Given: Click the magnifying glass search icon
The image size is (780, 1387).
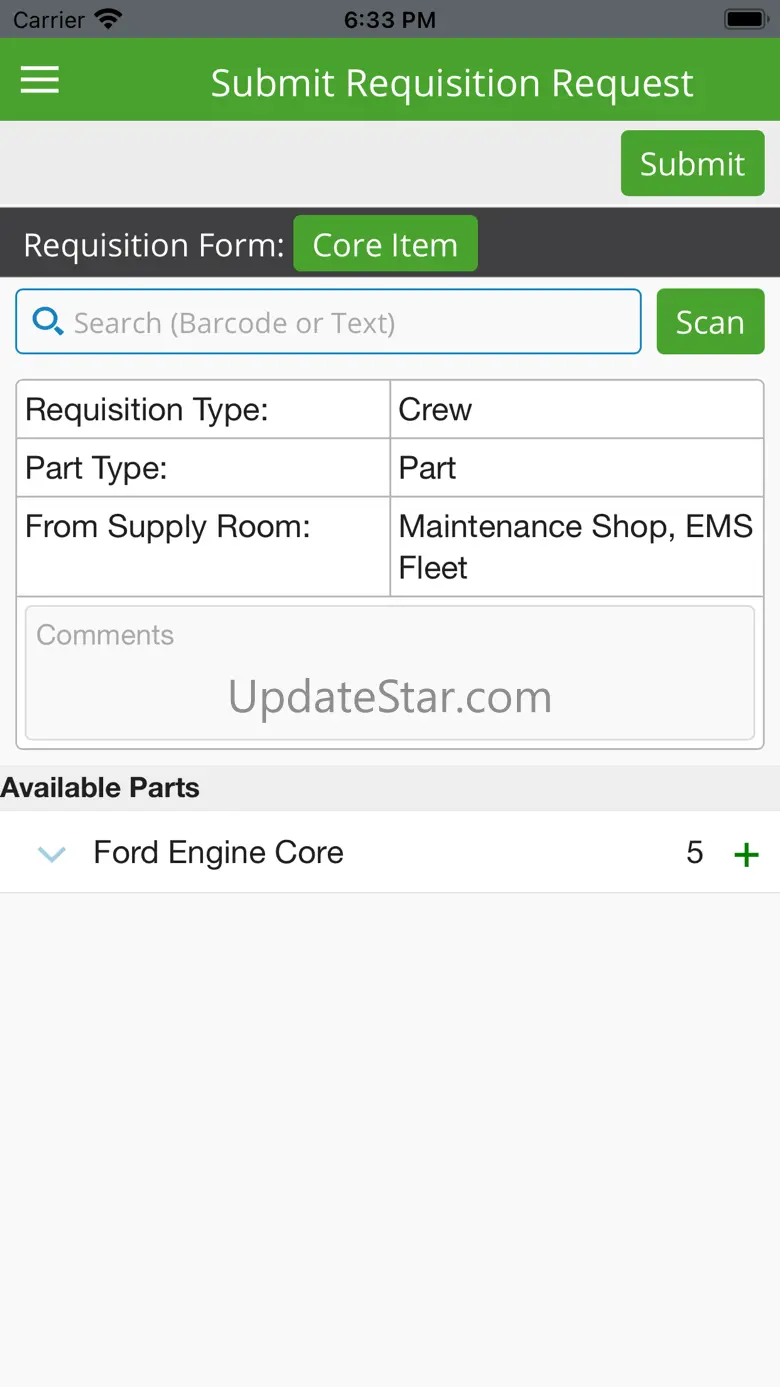Looking at the screenshot, I should coord(47,321).
